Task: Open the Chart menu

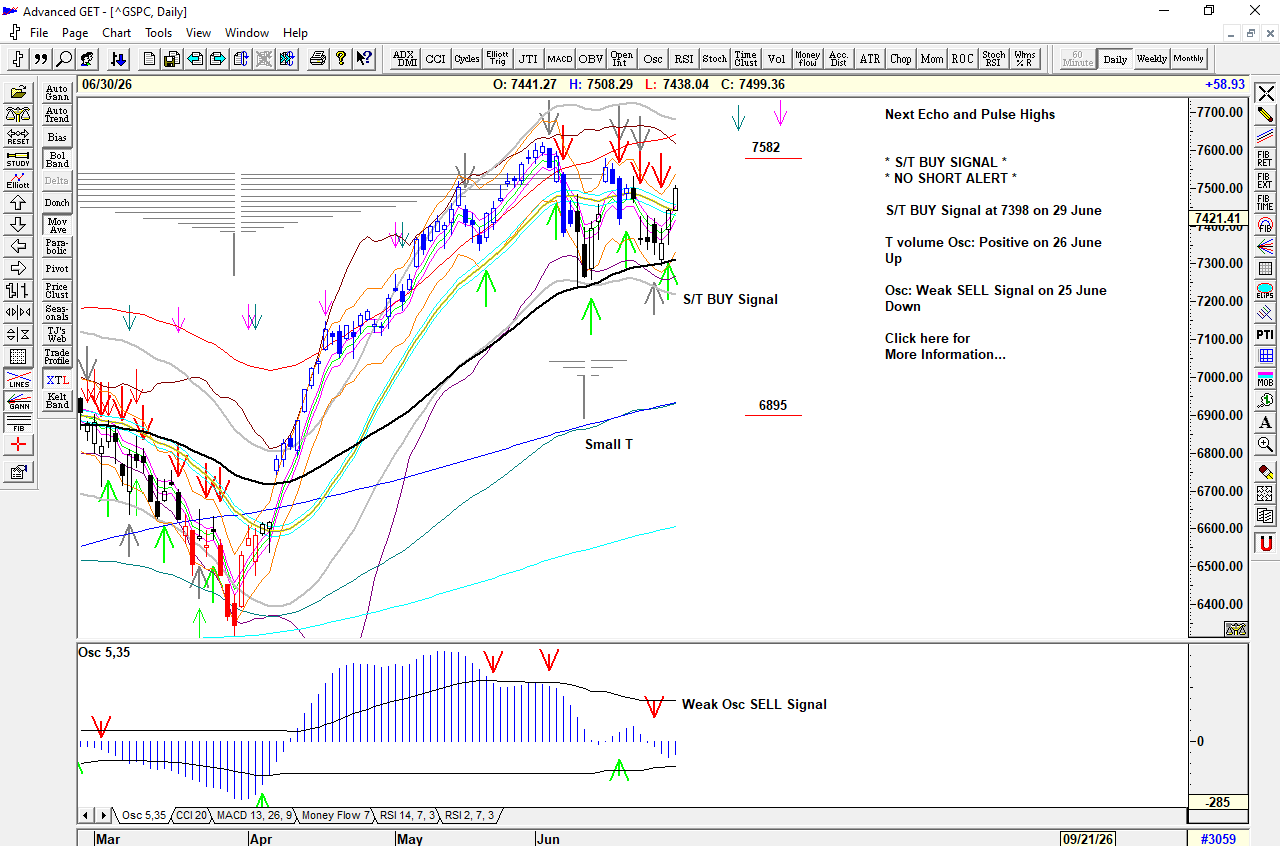Action: pyautogui.click(x=116, y=33)
